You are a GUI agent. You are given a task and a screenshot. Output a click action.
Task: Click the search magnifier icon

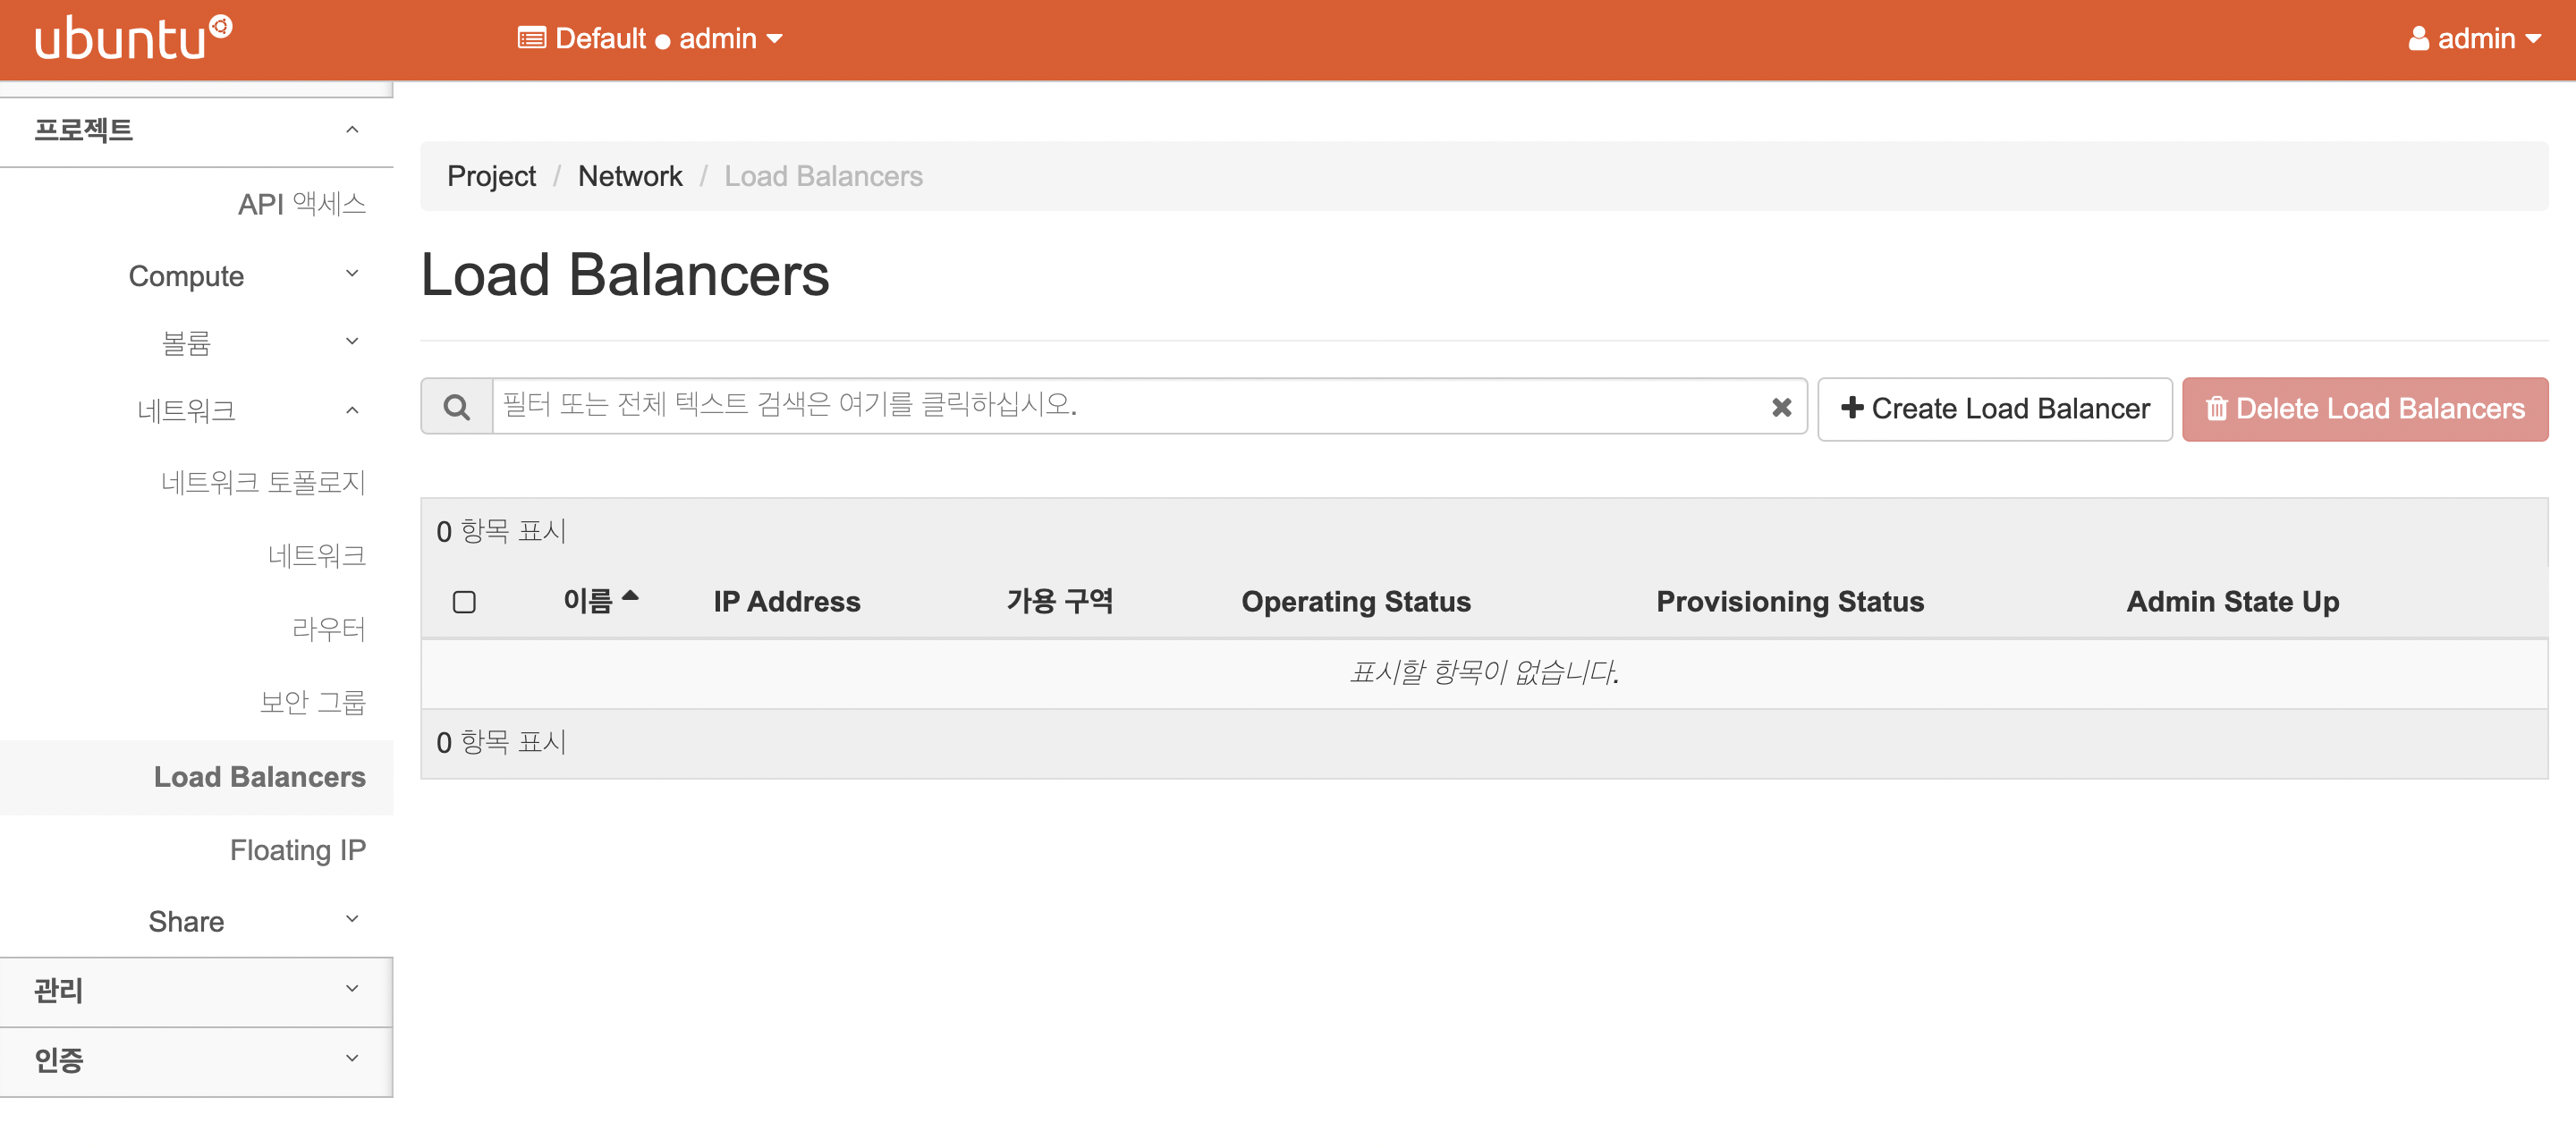(457, 407)
